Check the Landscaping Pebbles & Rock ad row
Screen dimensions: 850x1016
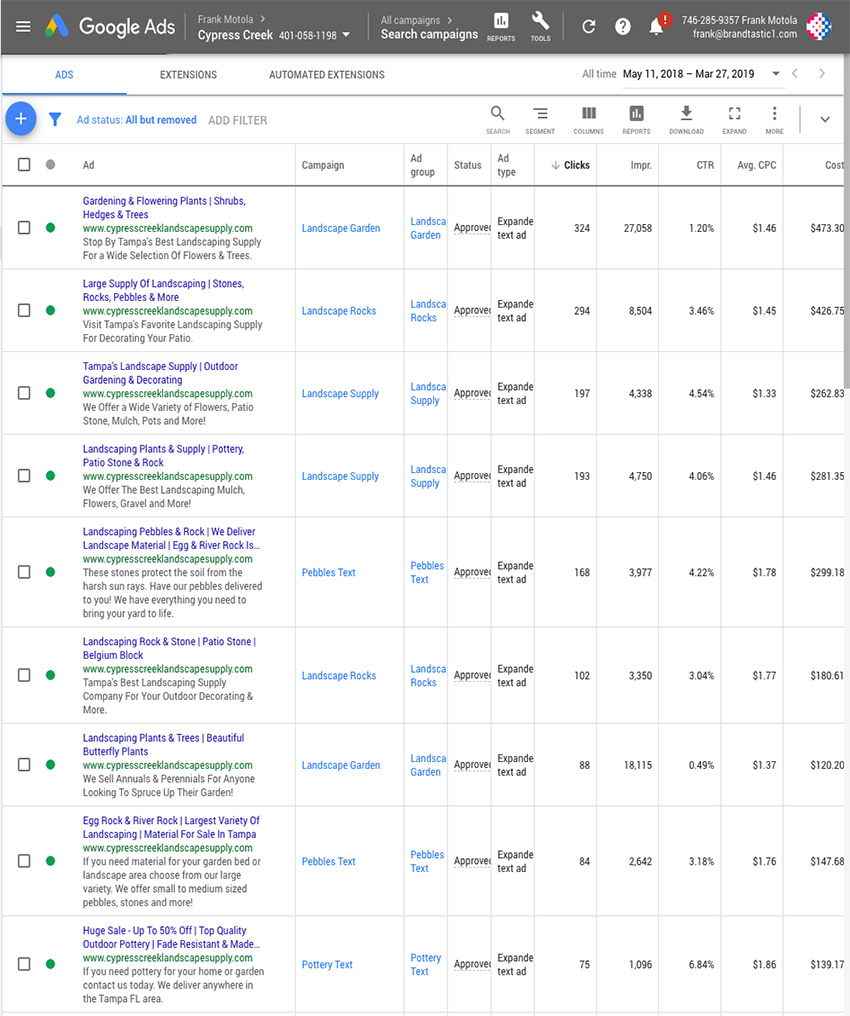pos(24,572)
